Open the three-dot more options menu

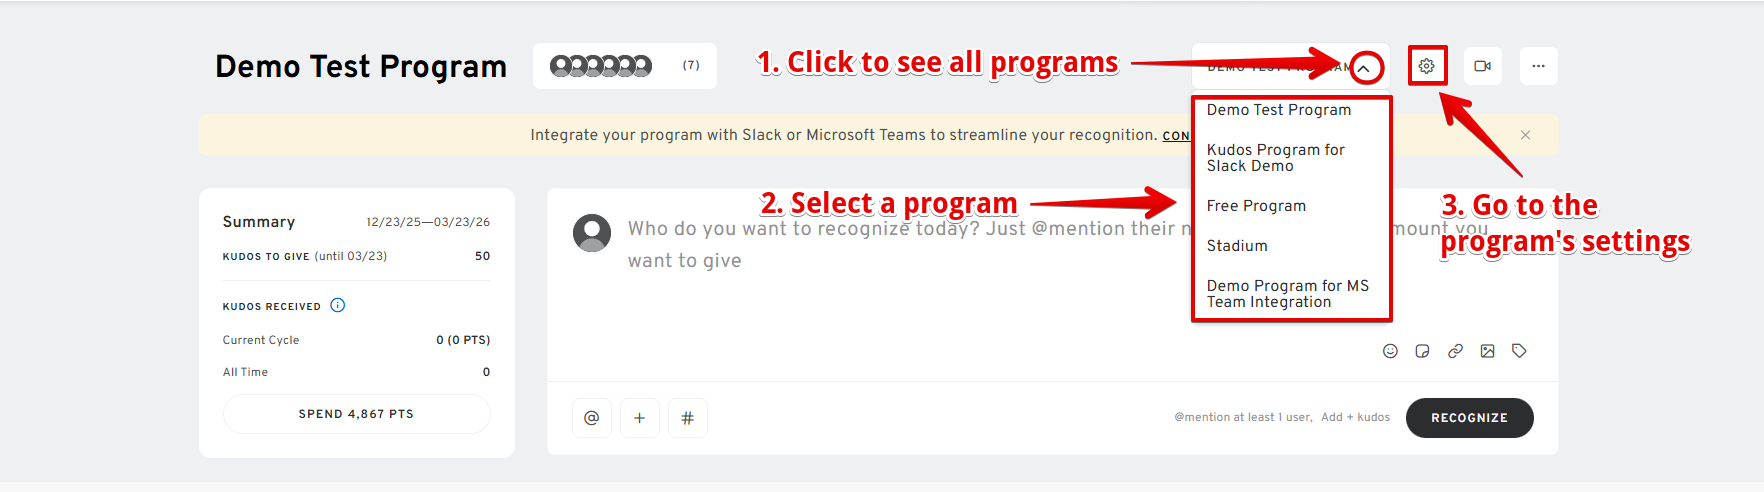point(1538,66)
